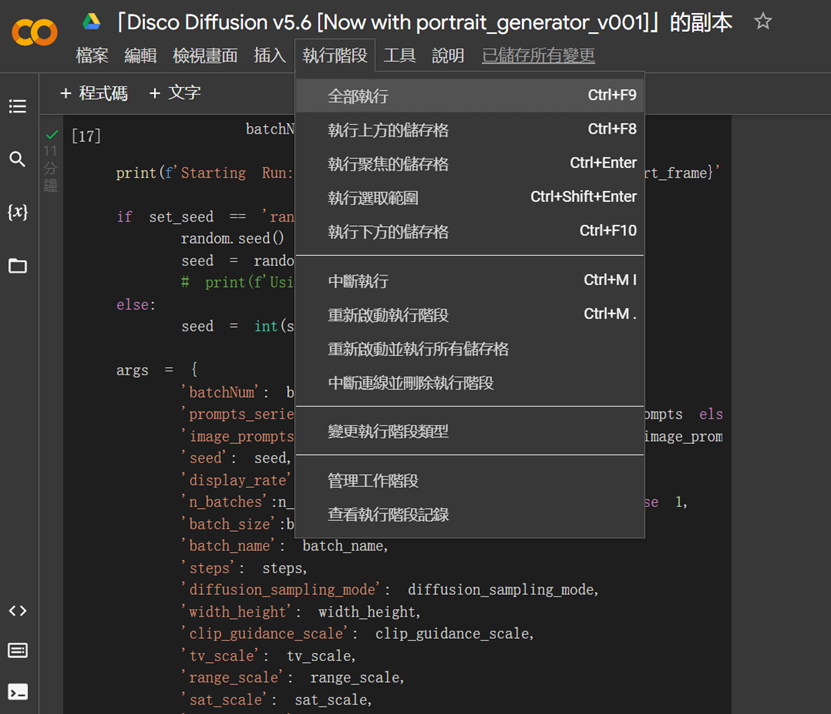
Task: Click the 'width_height' code line
Action: (301, 612)
